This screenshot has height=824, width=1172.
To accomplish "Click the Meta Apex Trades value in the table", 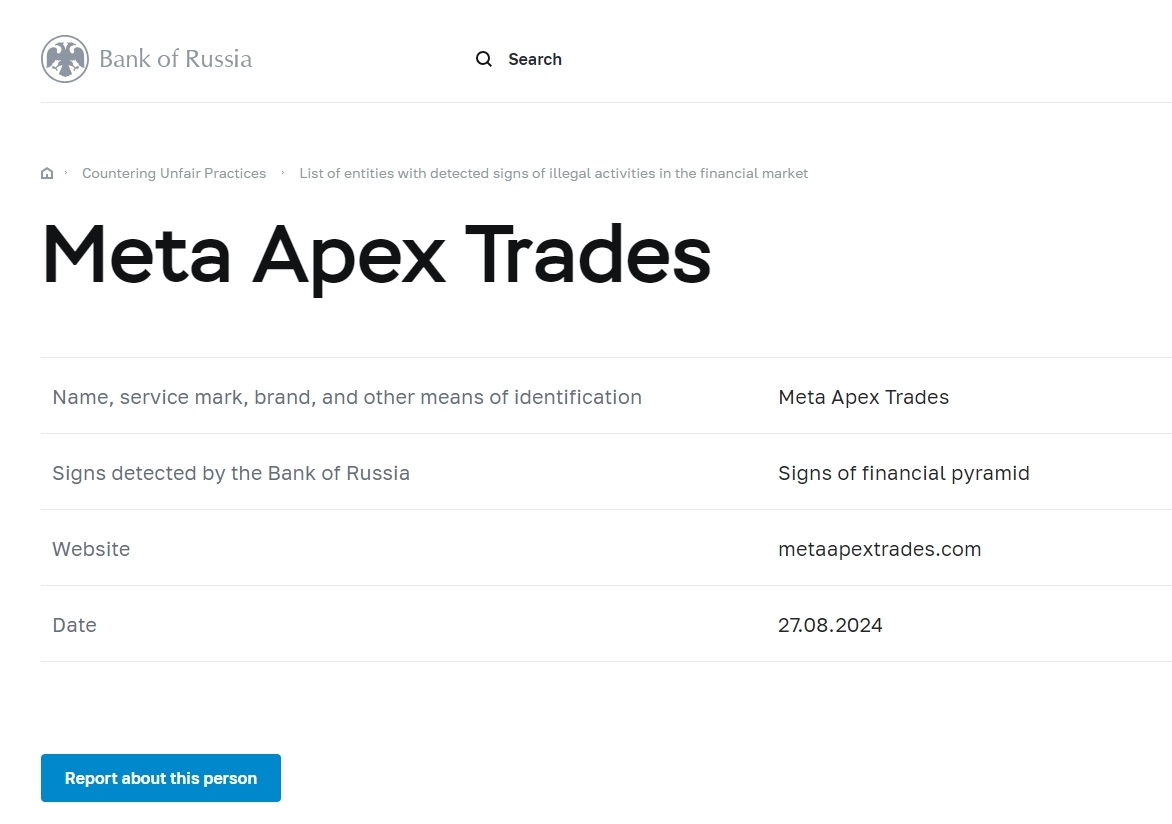I will point(863,397).
